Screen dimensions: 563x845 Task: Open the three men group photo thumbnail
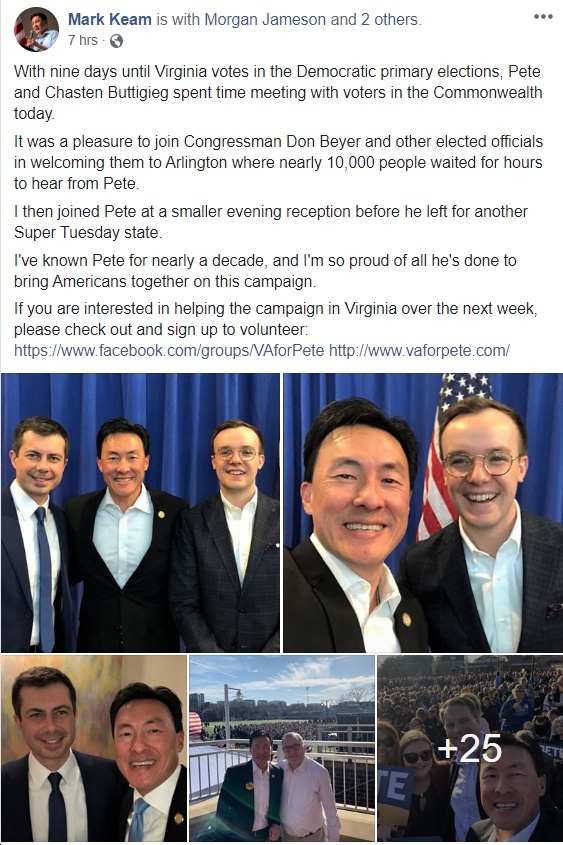pyautogui.click(x=140, y=512)
